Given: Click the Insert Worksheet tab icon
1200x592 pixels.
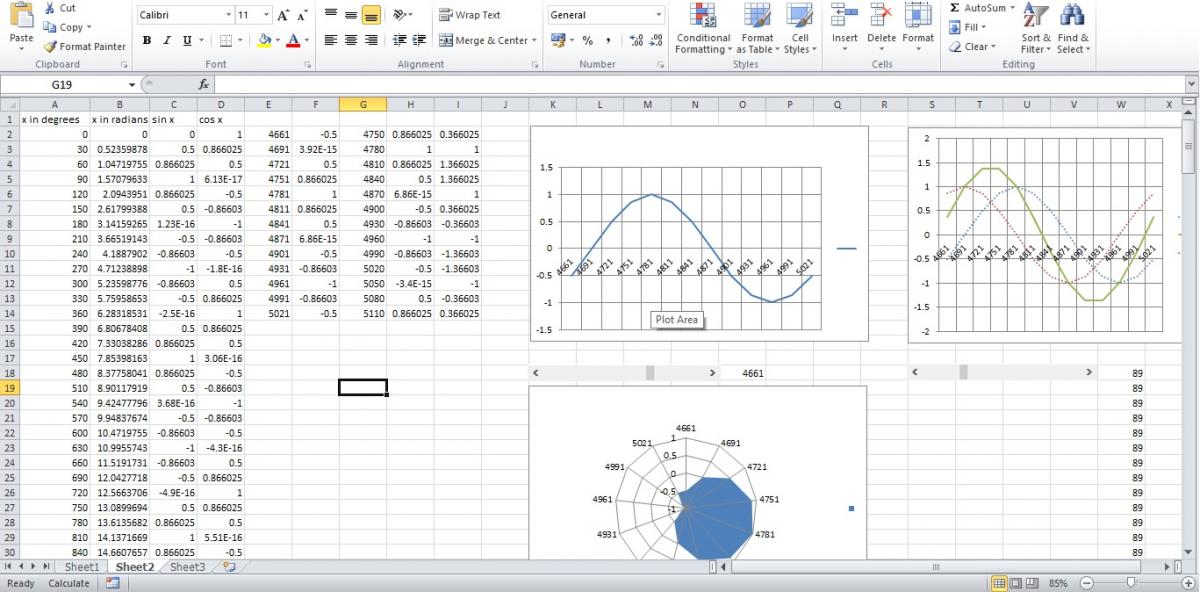Looking at the screenshot, I should (229, 567).
